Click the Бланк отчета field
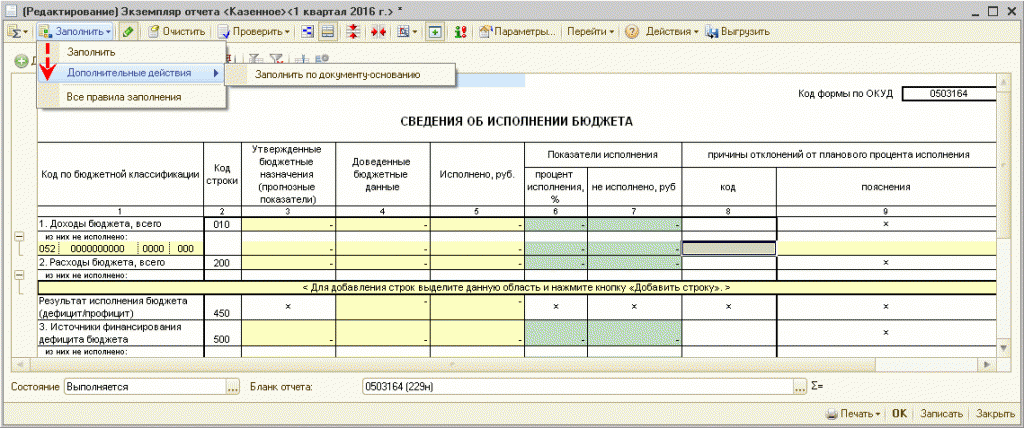The image size is (1024, 428). pos(577,387)
